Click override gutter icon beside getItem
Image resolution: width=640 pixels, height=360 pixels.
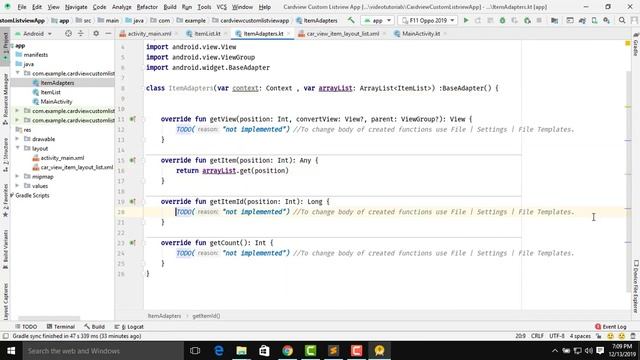pyautogui.click(x=133, y=160)
